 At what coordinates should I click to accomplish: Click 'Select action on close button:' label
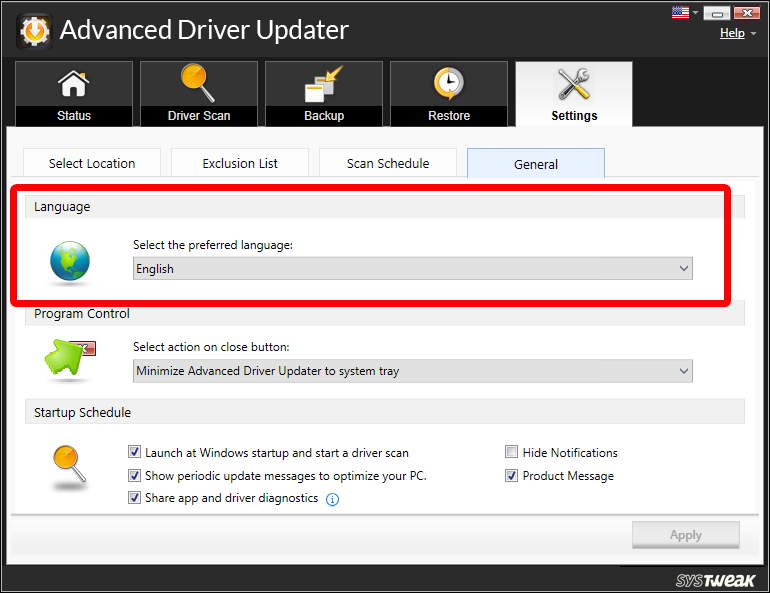click(x=211, y=347)
